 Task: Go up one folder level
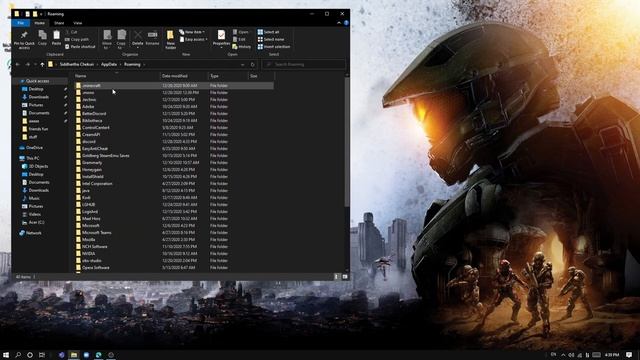coord(42,64)
